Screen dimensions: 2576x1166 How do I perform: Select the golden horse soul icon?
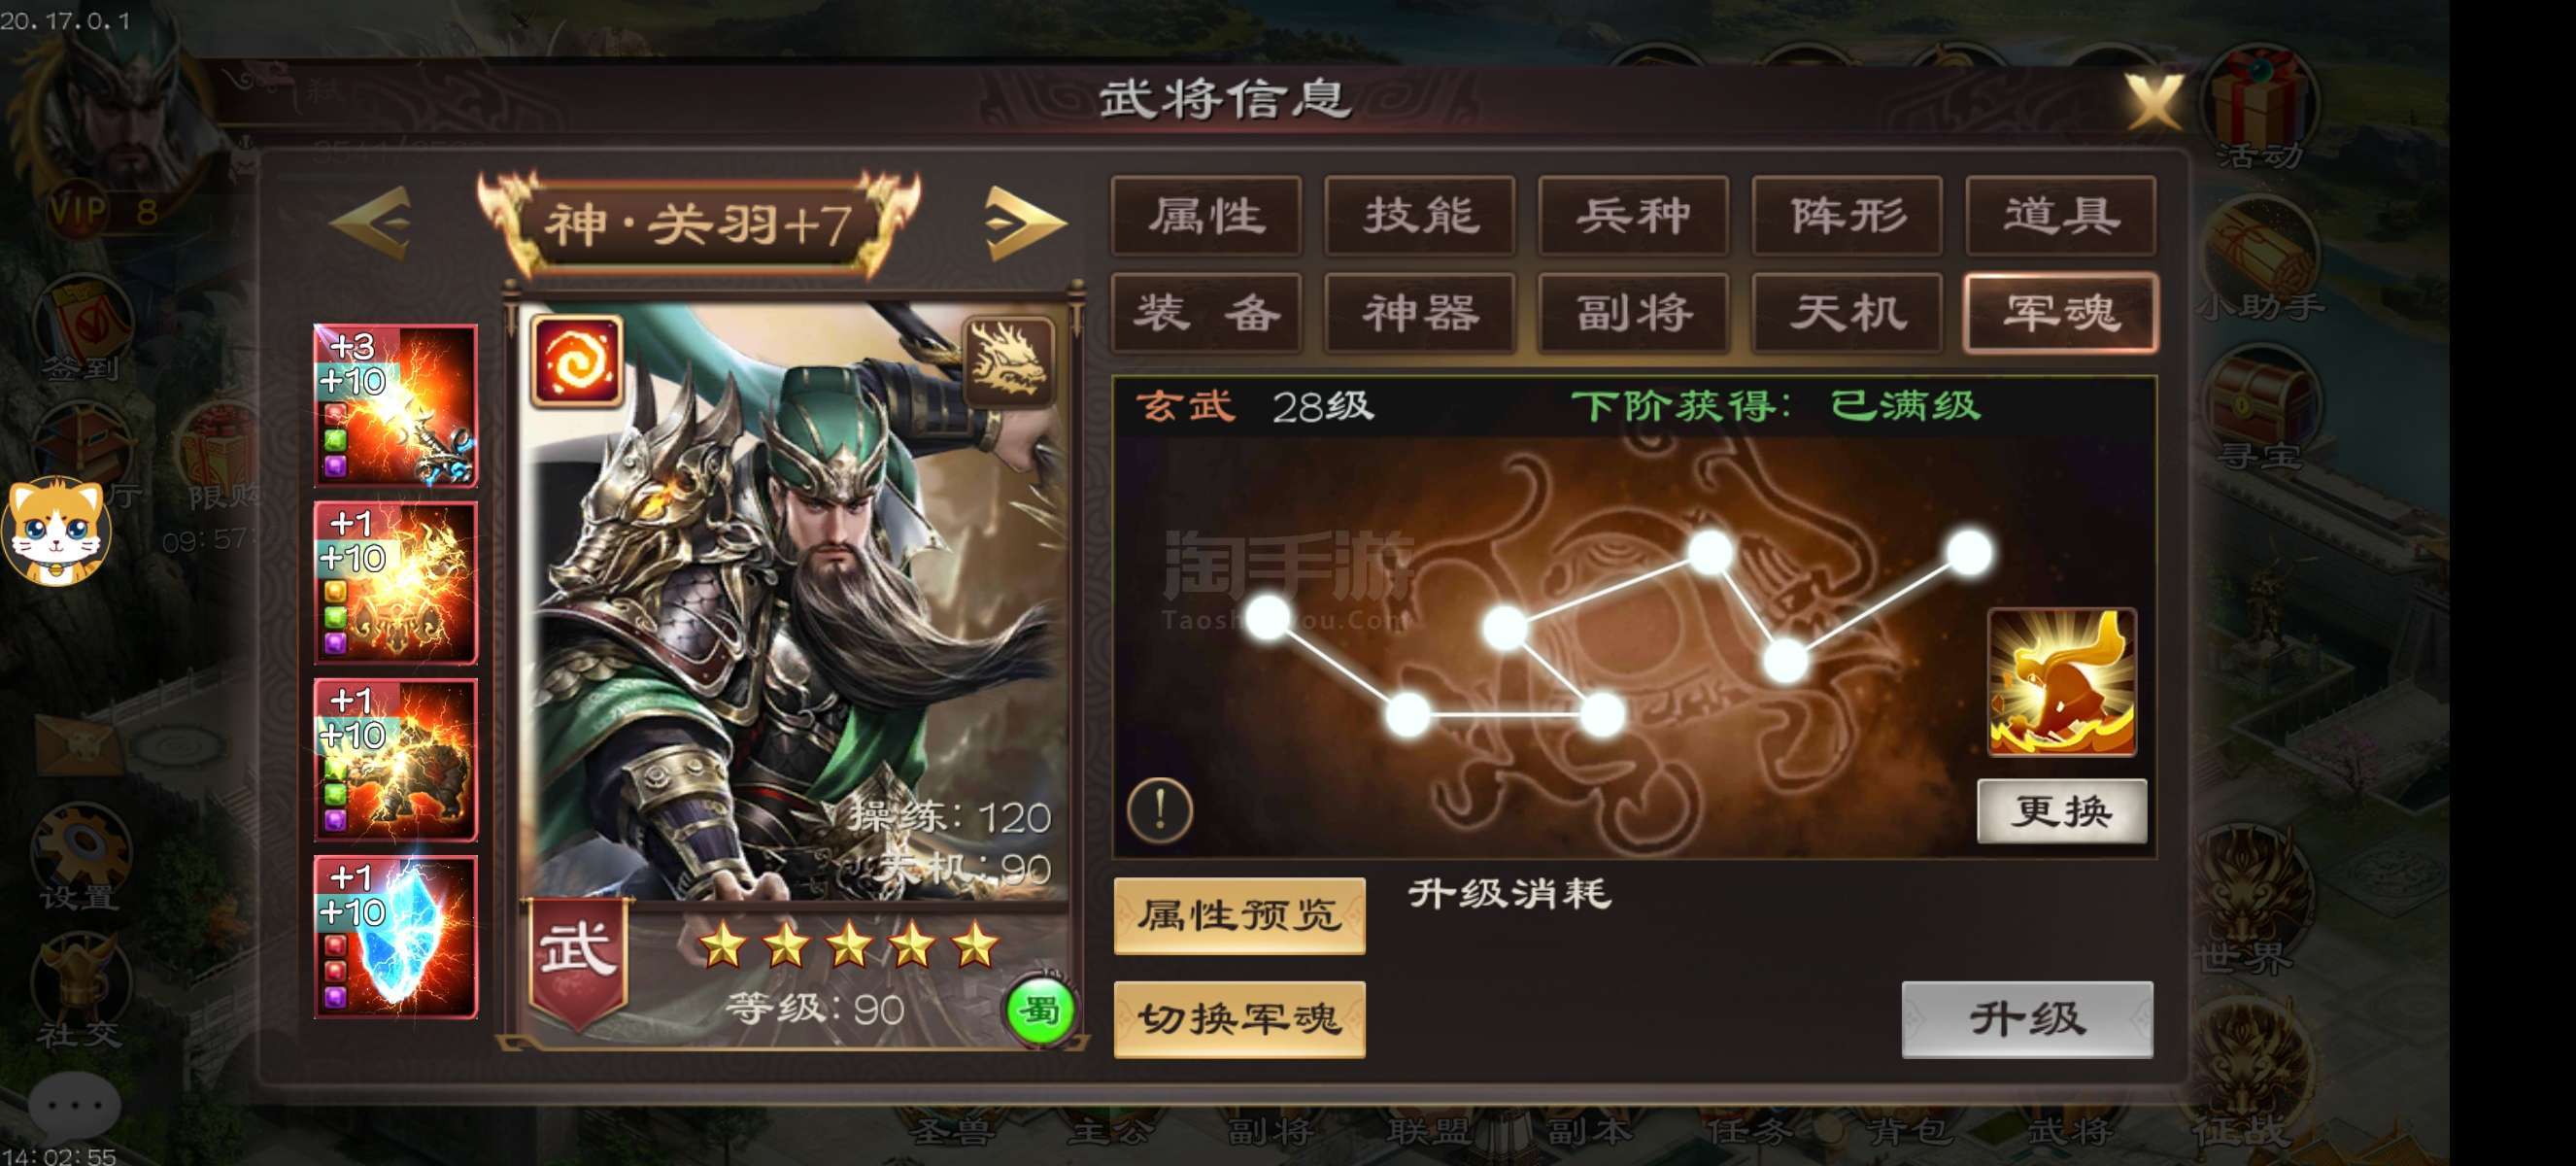tap(2062, 682)
